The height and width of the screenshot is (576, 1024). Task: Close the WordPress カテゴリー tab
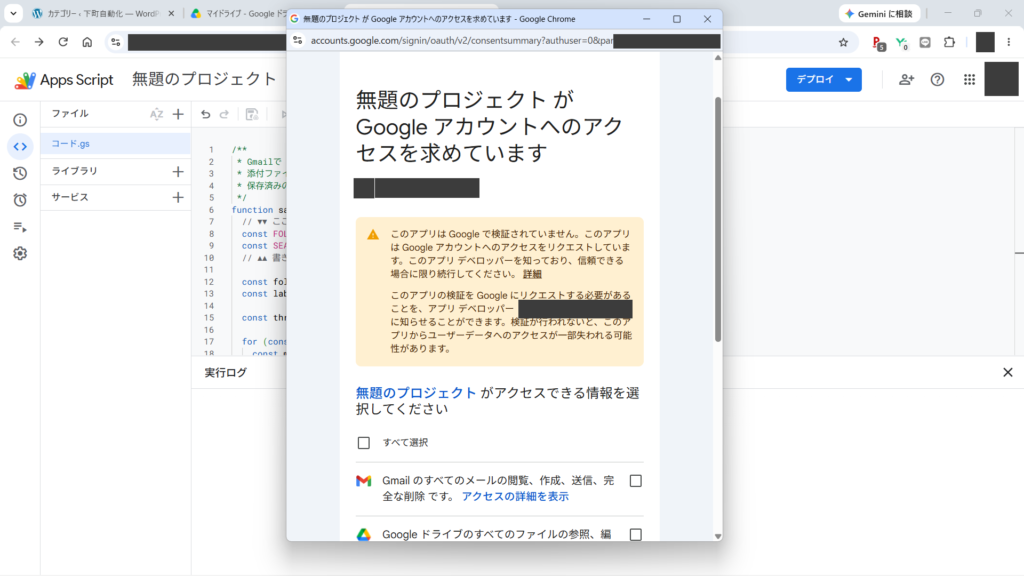(172, 13)
